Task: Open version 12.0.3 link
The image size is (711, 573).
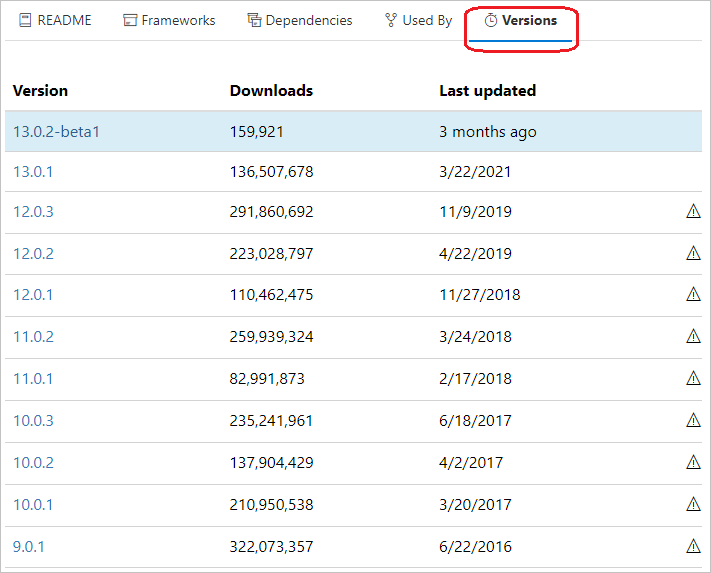Action: pos(33,212)
